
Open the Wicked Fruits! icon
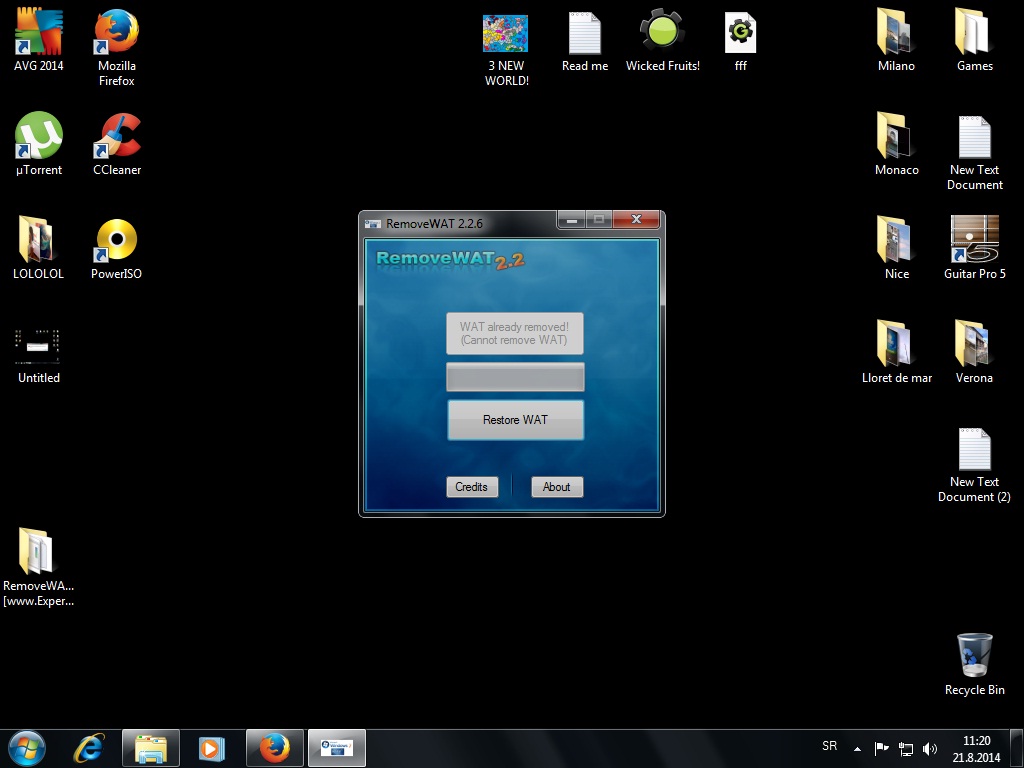tap(662, 40)
